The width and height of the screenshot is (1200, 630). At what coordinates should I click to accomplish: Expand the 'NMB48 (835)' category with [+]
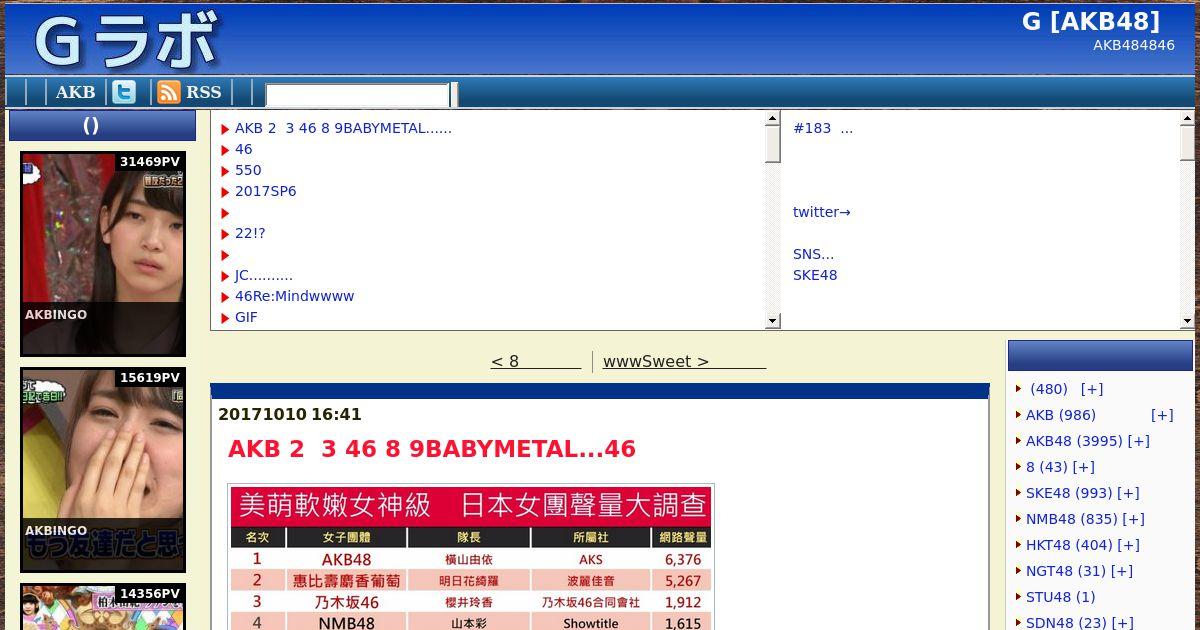1133,519
